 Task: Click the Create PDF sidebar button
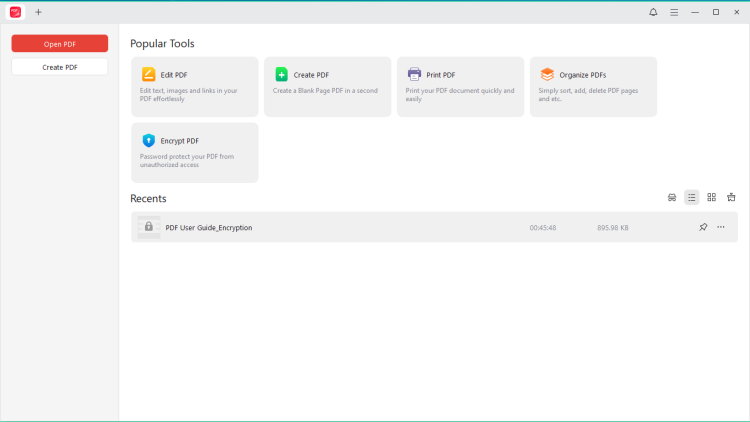[60, 67]
